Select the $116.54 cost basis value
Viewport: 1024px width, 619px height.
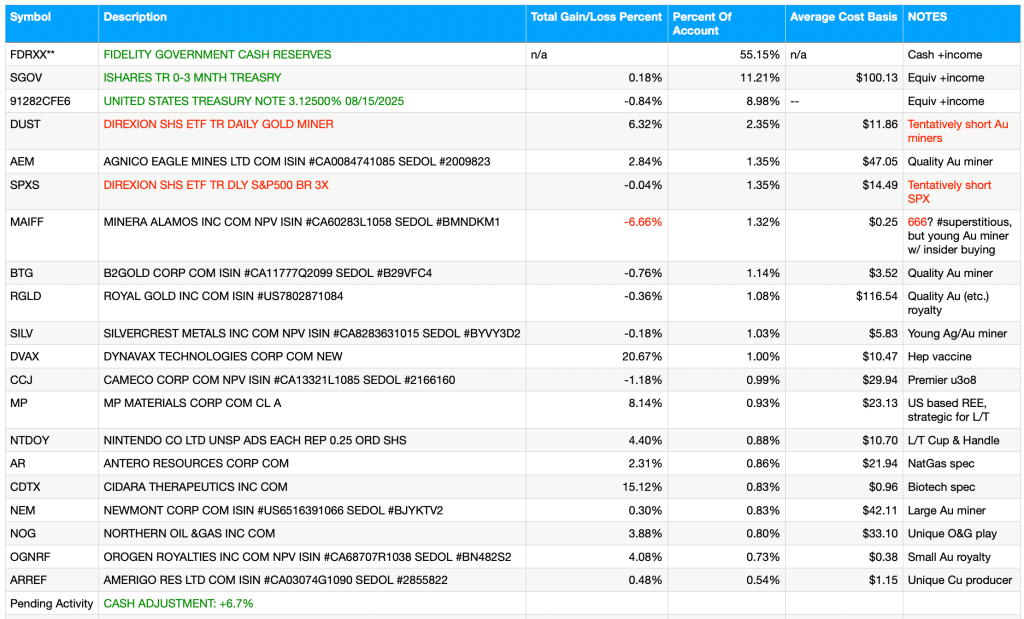coord(877,296)
